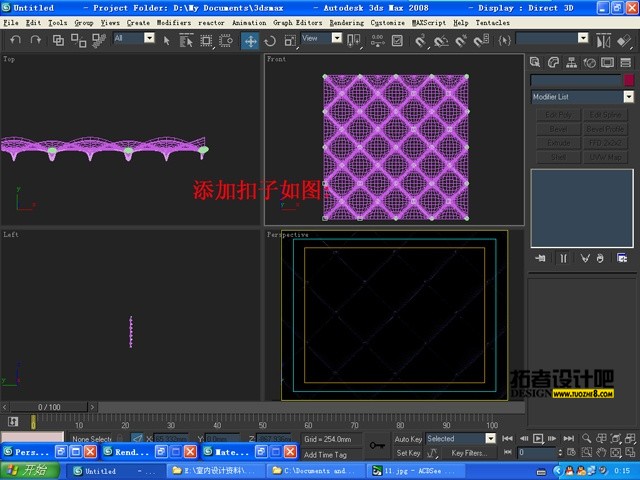This screenshot has width=640, height=480.
Task: Click Go to End playback button
Action: (x=569, y=438)
